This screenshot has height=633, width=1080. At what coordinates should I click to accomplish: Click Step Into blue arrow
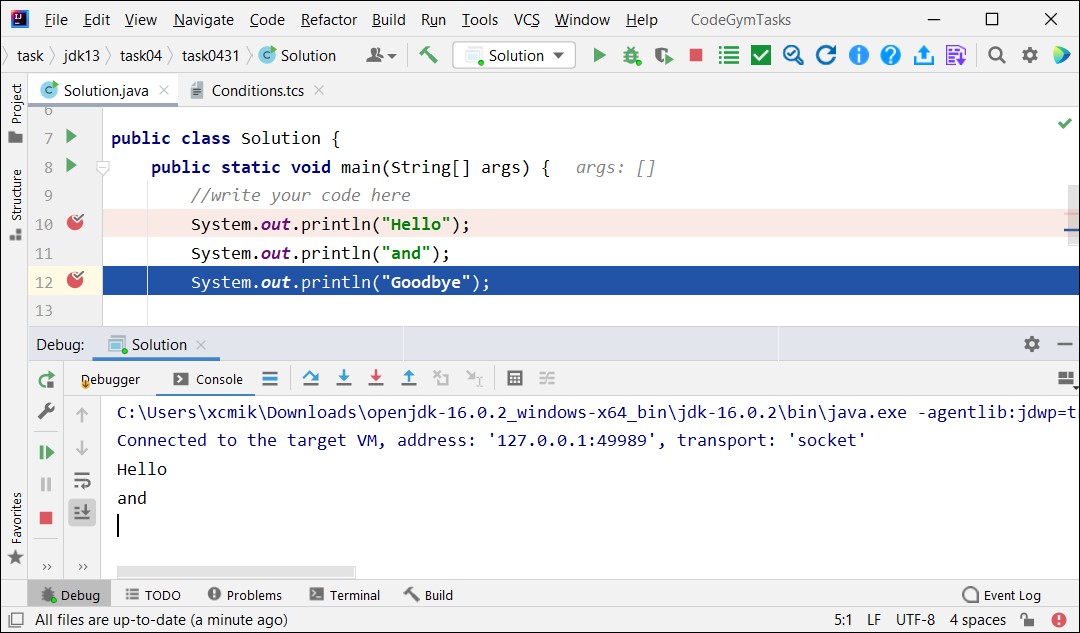(343, 377)
